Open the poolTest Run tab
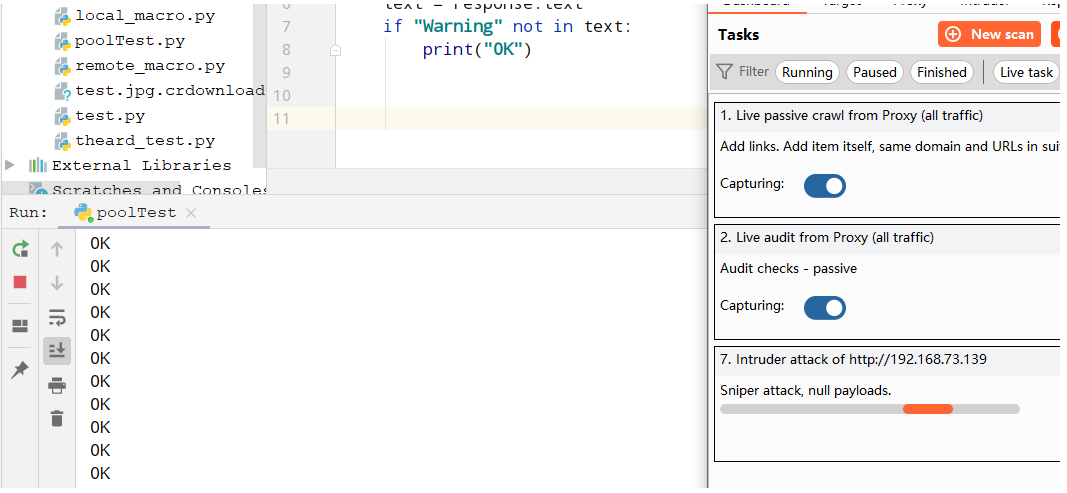 pos(135,213)
